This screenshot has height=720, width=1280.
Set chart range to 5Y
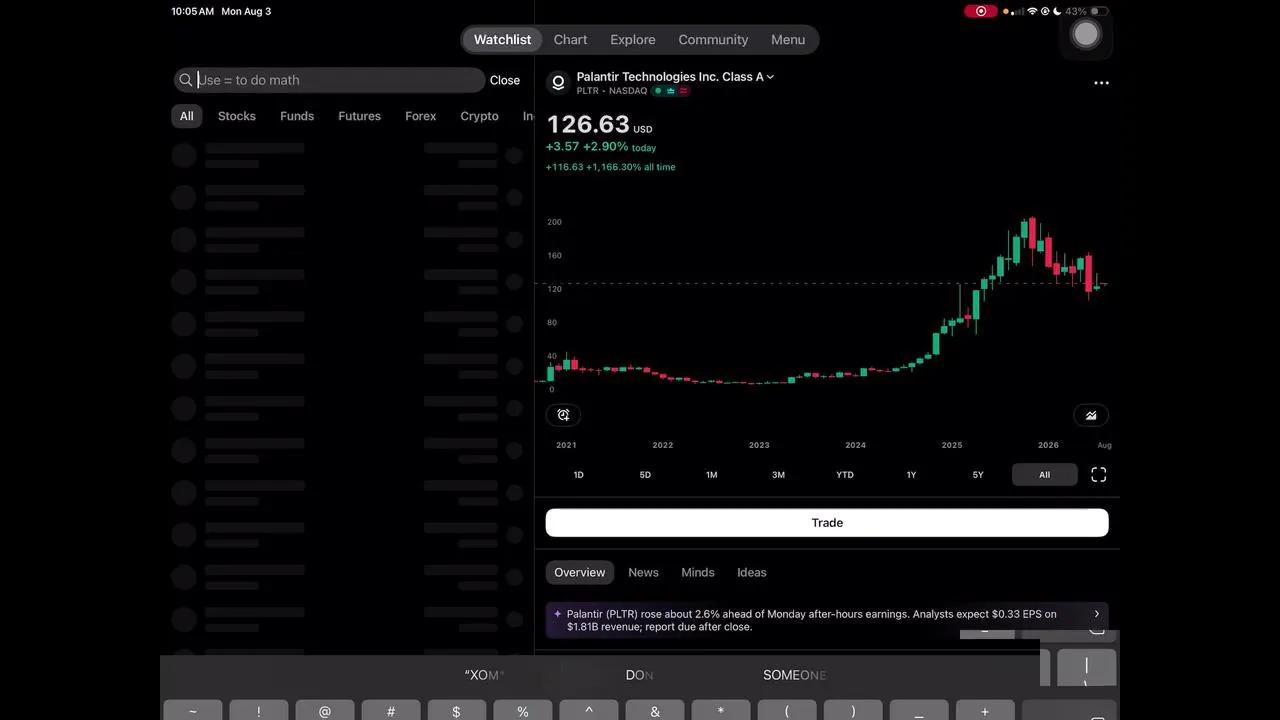click(x=978, y=475)
